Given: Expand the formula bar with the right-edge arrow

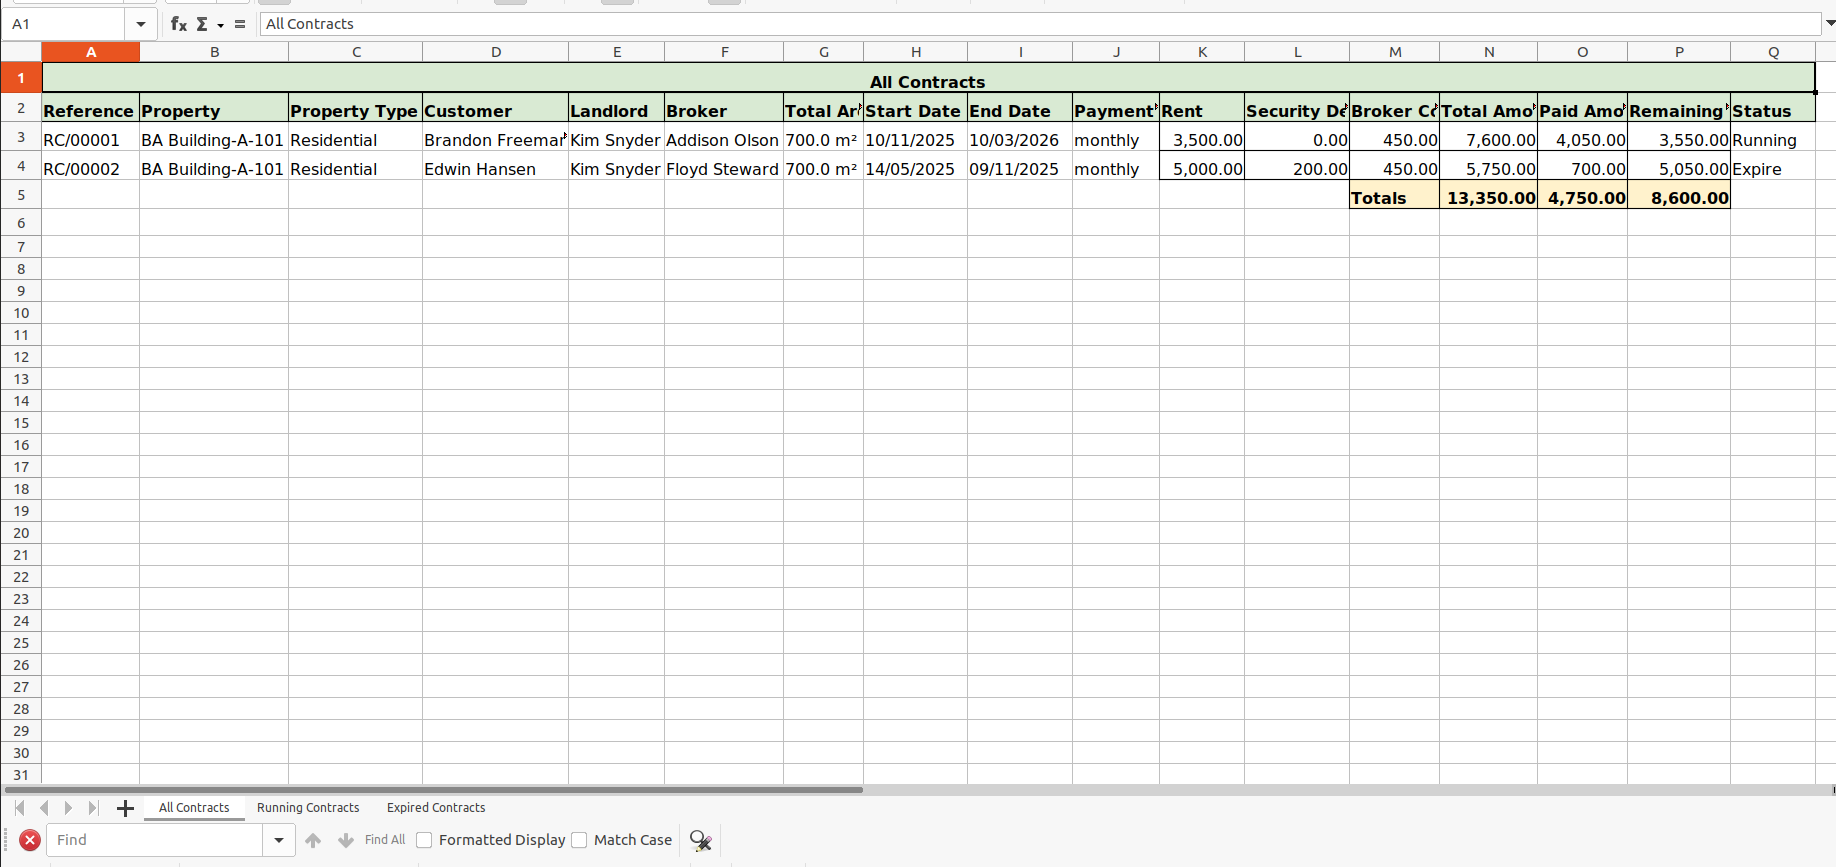Looking at the screenshot, I should tap(1829, 23).
